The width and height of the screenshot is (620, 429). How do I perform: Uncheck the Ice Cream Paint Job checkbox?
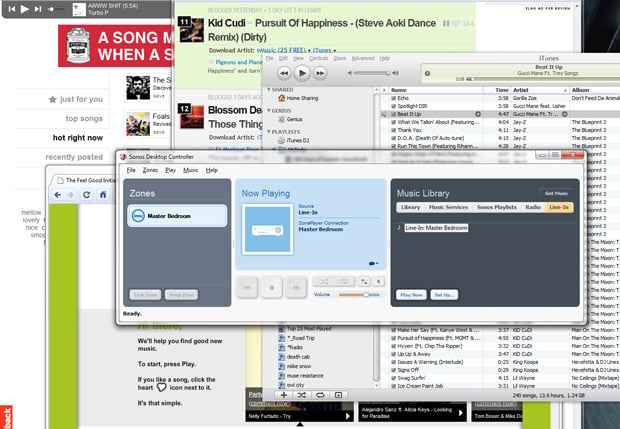point(393,386)
